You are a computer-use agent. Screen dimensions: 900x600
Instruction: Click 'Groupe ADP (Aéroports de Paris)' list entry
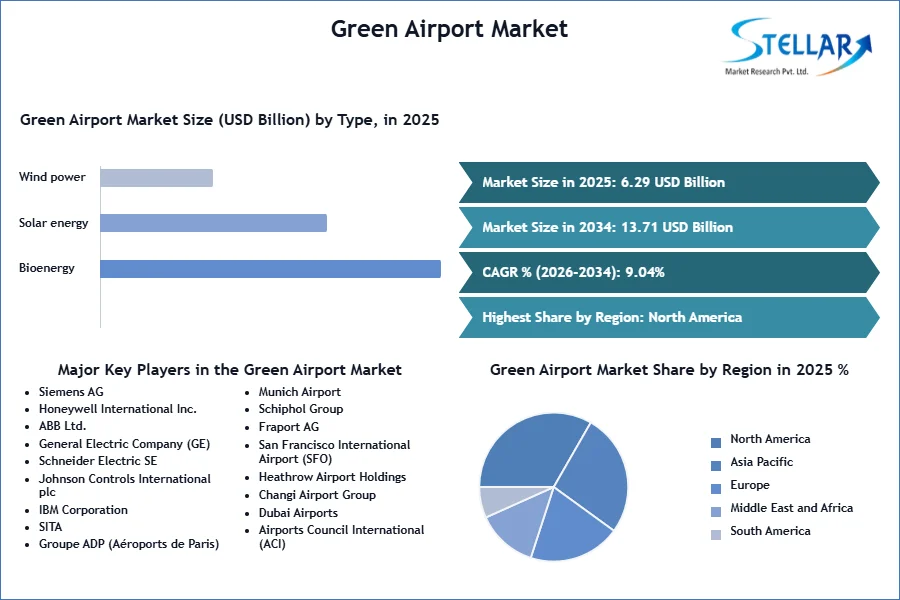(x=129, y=544)
